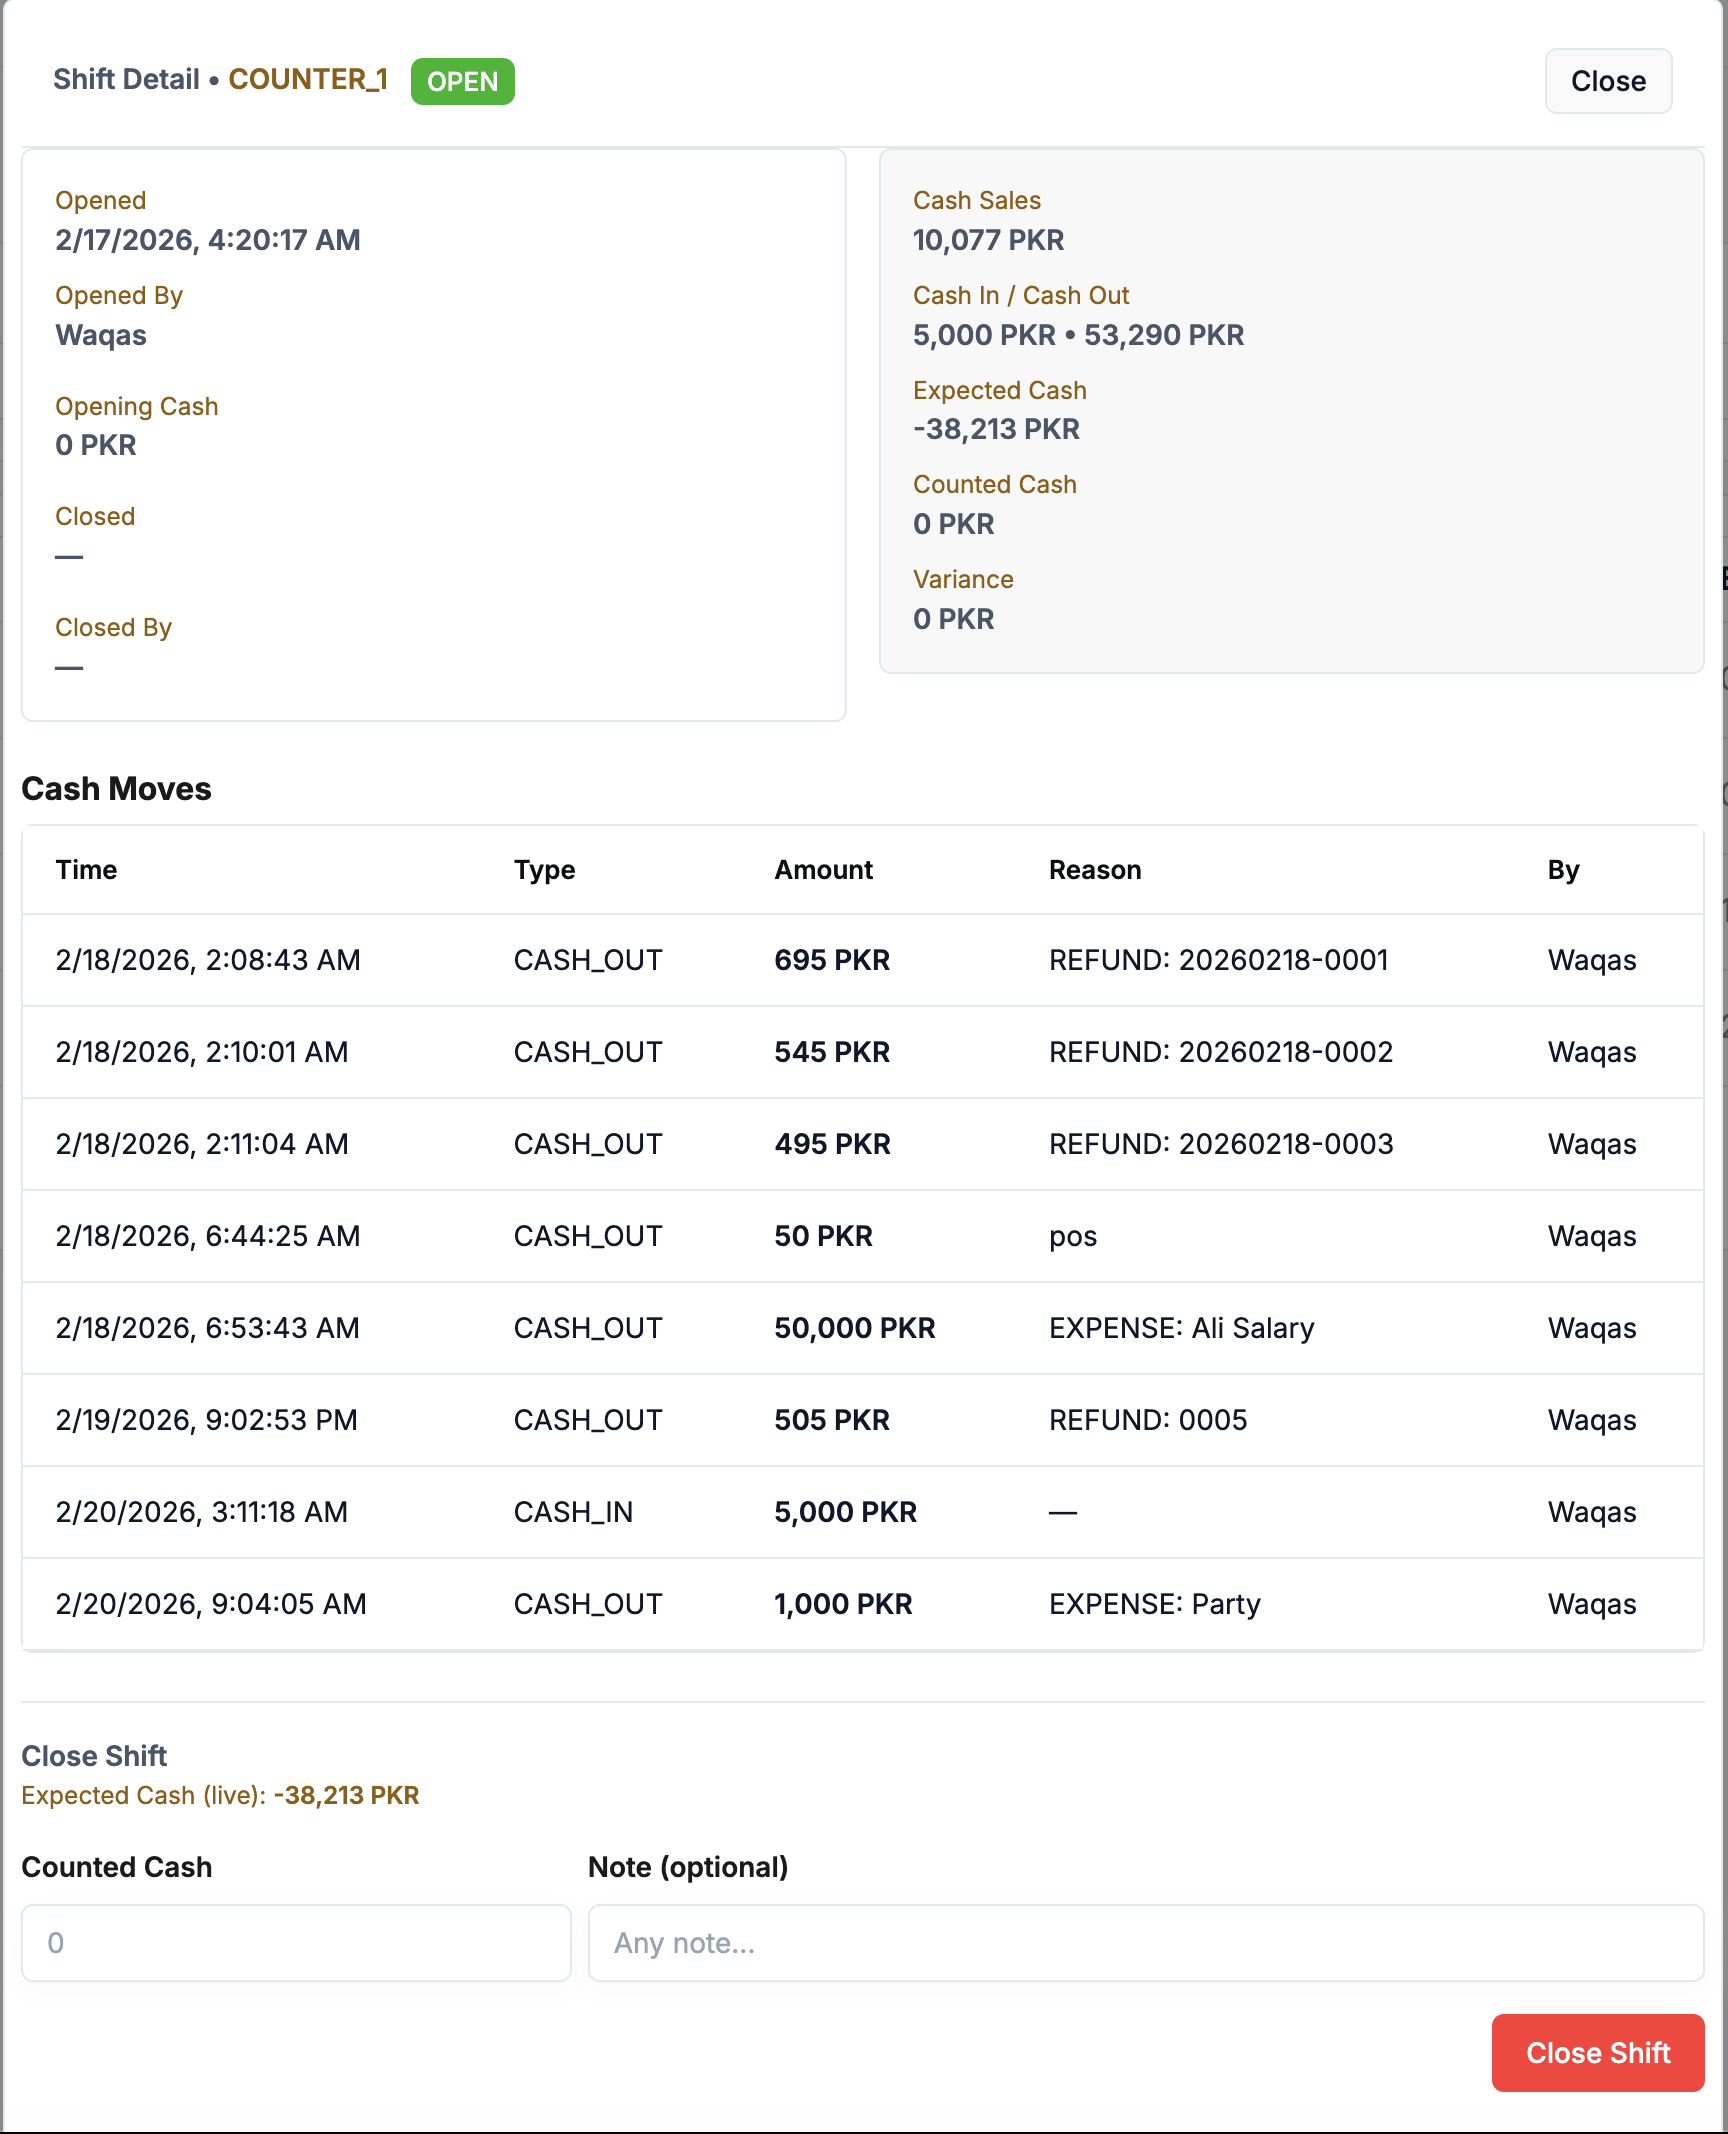
Task: Click the Note optional text field
Action: point(1145,1942)
